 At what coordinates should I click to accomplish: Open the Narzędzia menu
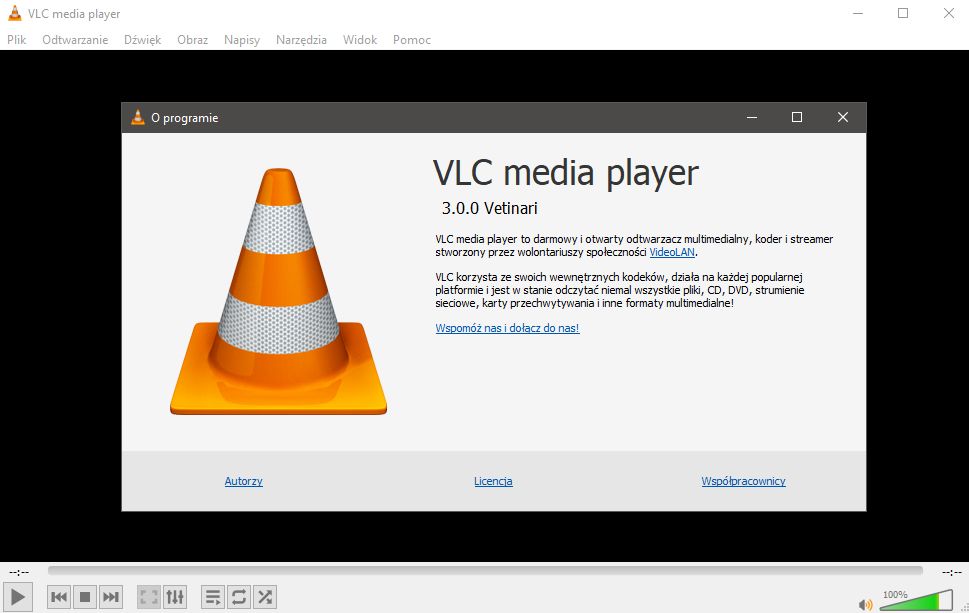coord(302,40)
